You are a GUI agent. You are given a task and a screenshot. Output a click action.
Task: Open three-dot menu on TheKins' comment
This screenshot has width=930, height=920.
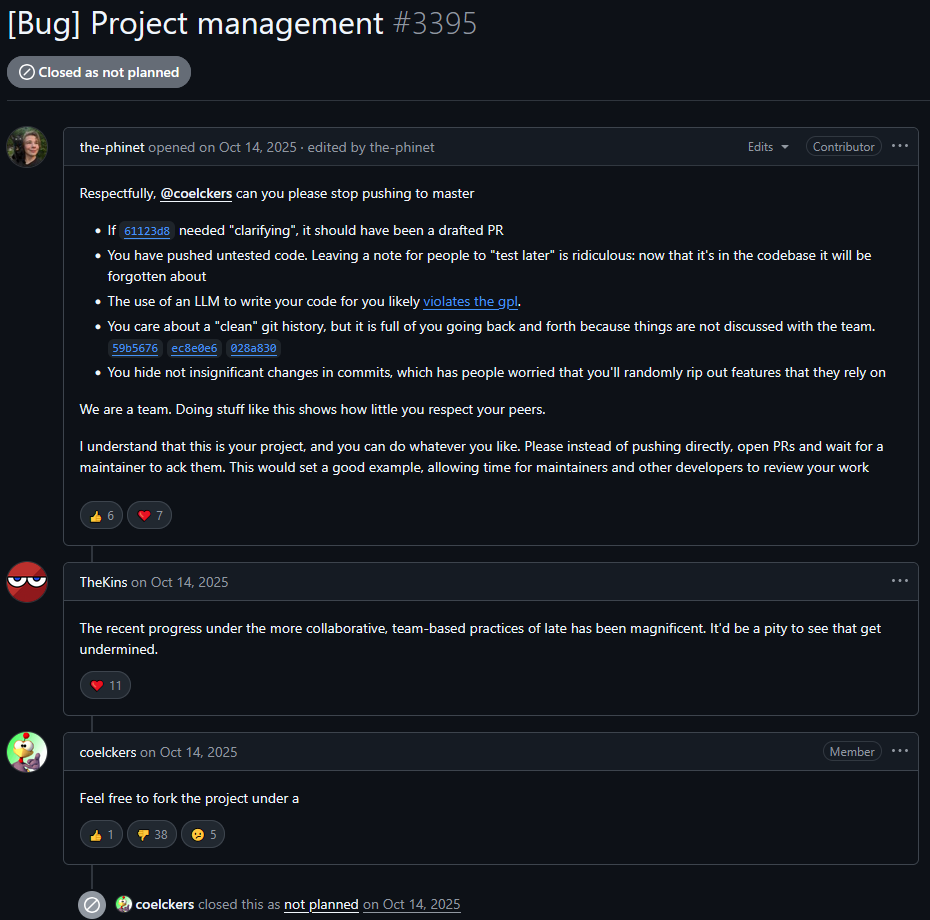point(900,581)
